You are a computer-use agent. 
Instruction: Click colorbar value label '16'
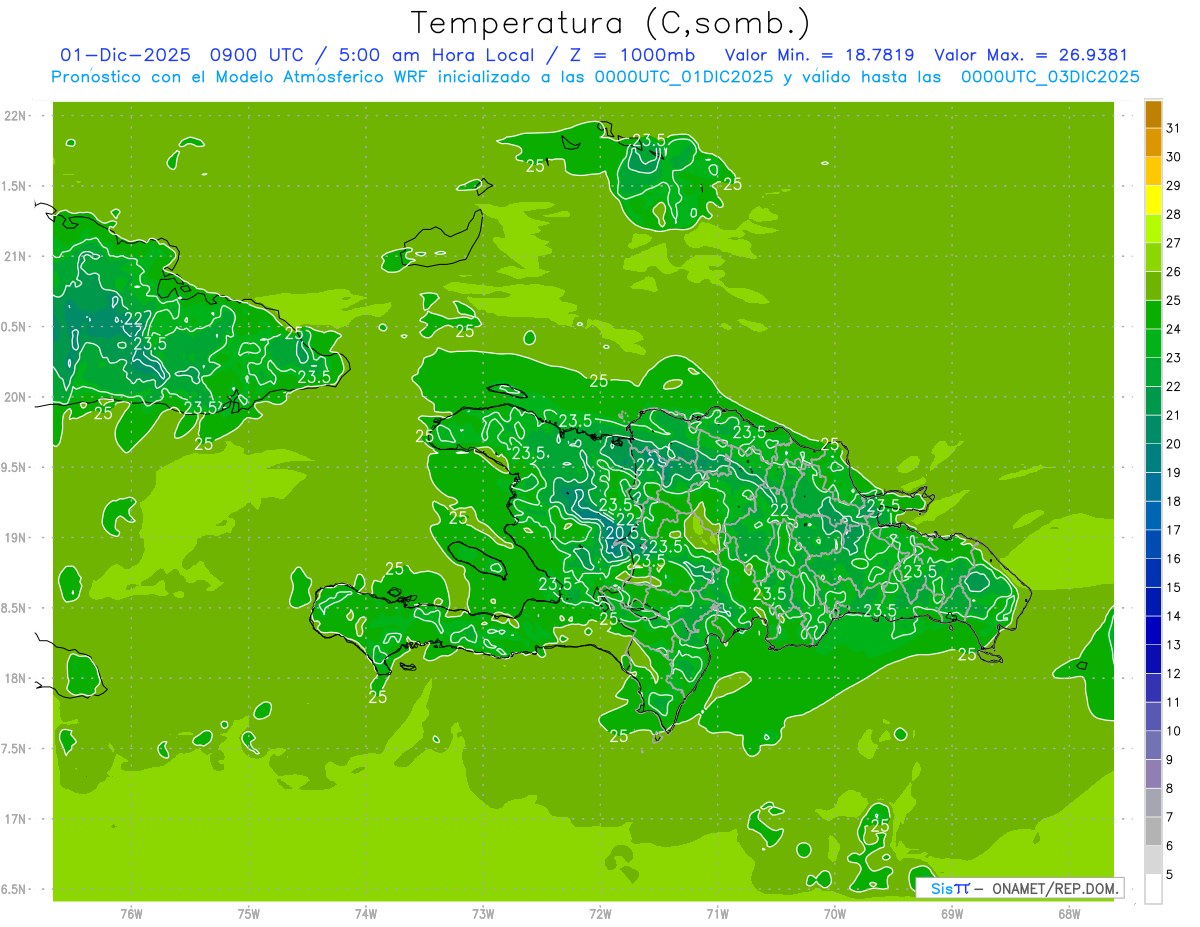tap(1174, 559)
